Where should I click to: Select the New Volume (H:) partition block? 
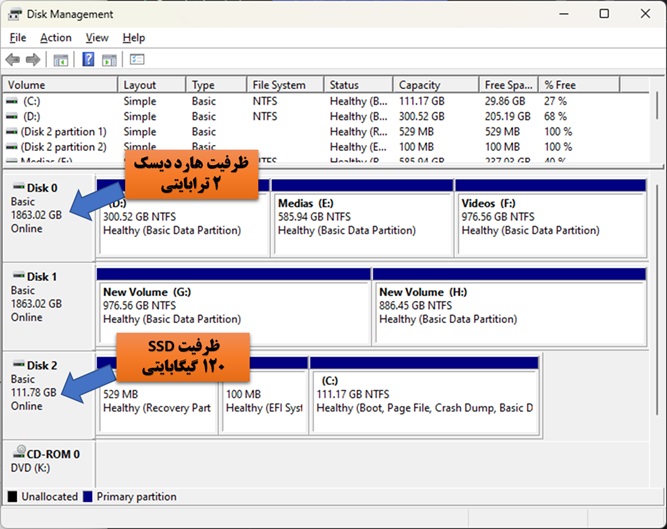[x=509, y=306]
